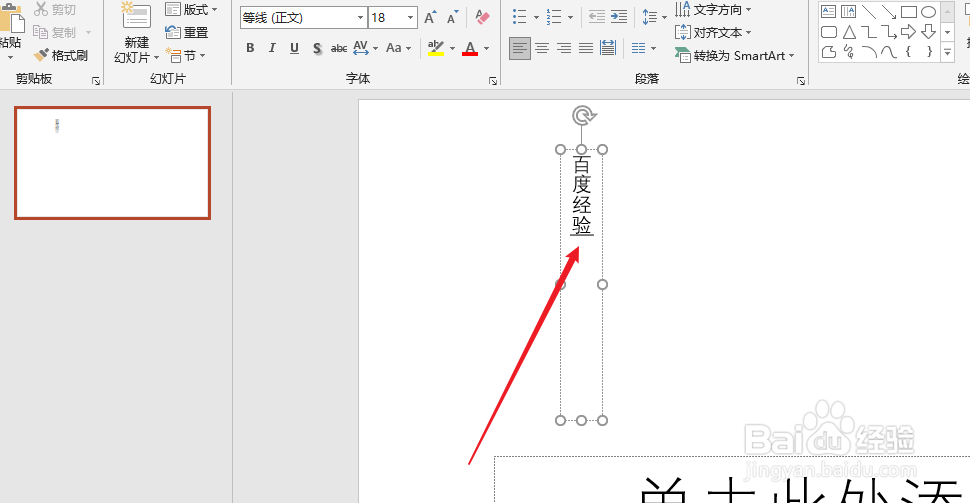The height and width of the screenshot is (503, 970).
Task: Toggle Strikethrough (abc) formatting
Action: pyautogui.click(x=338, y=48)
